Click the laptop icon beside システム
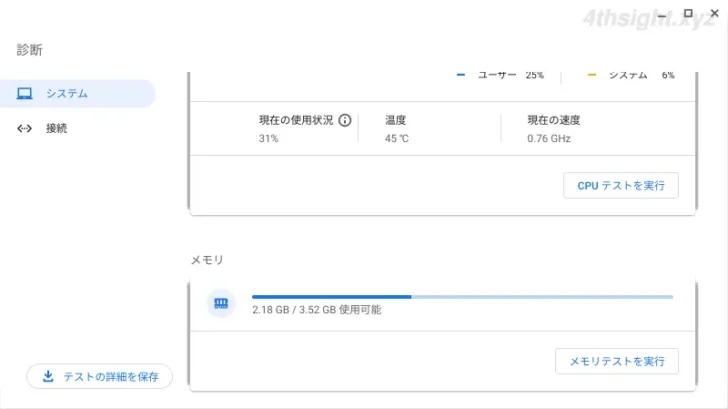Viewport: 728px width, 409px height. pyautogui.click(x=25, y=93)
